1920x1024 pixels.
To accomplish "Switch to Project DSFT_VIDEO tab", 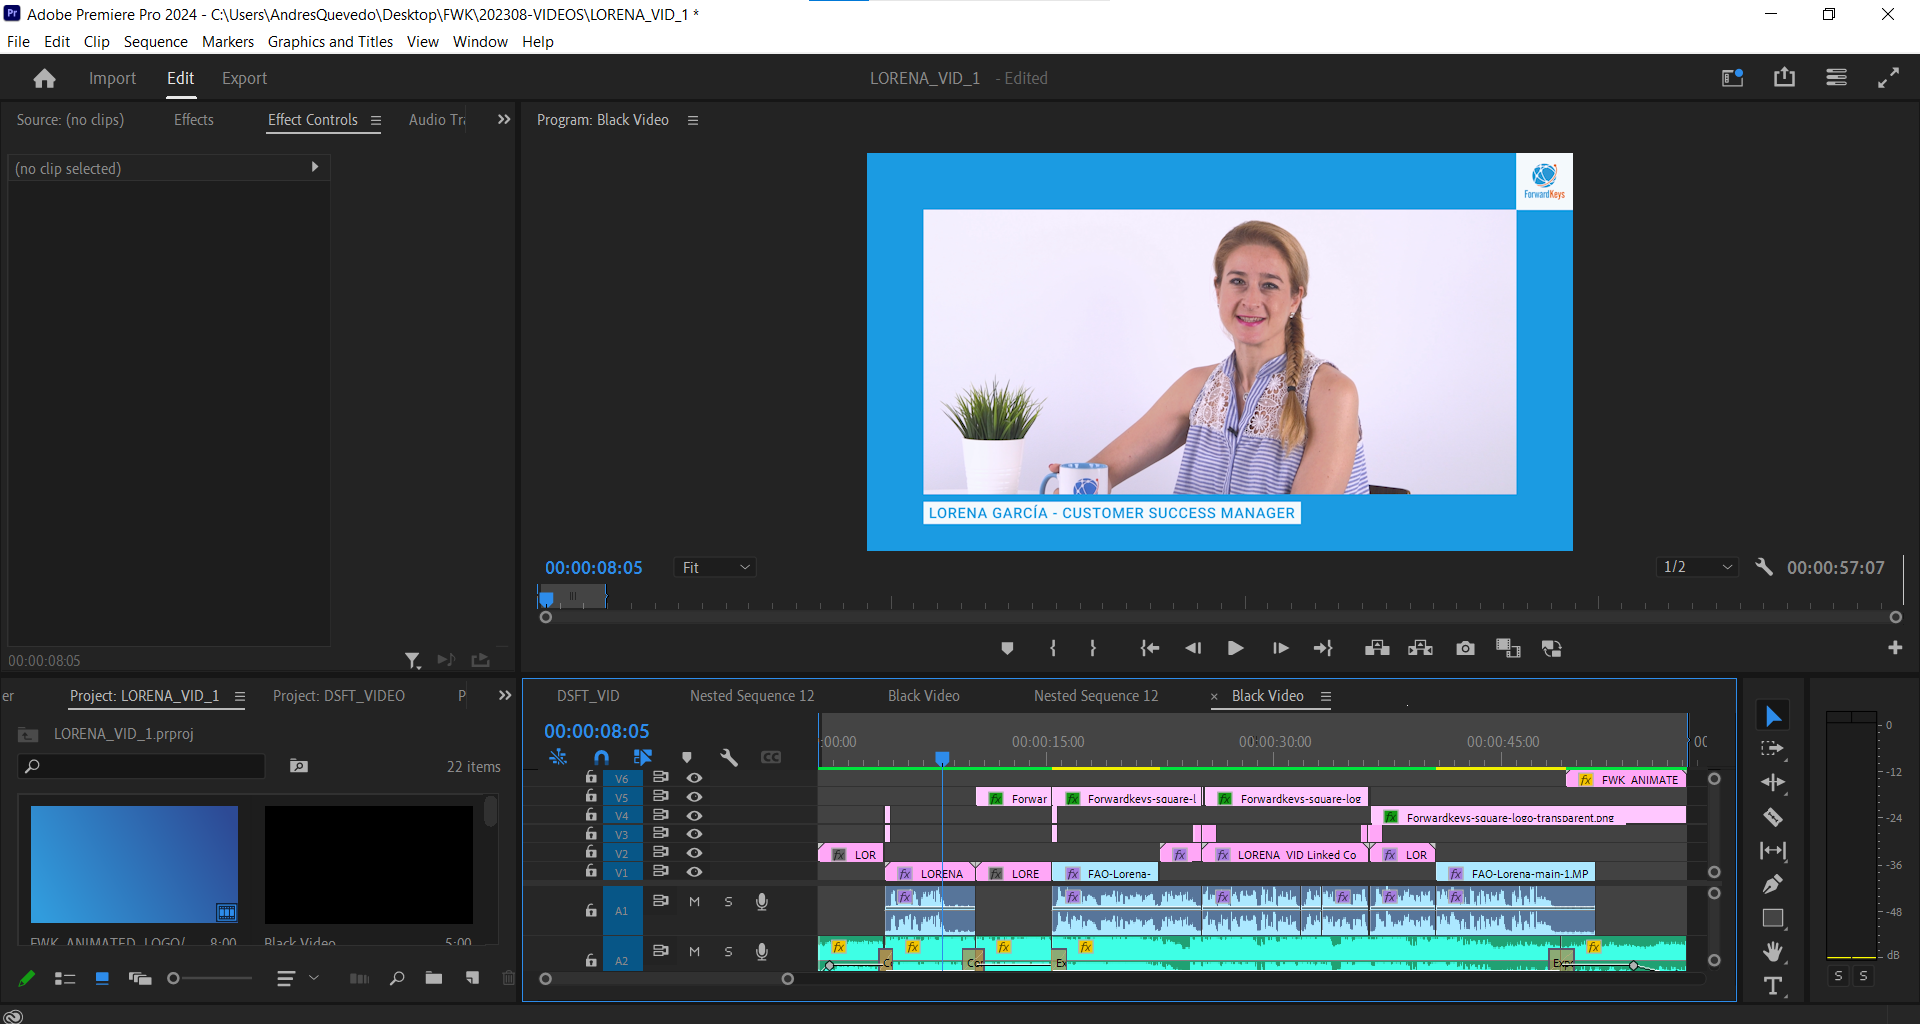I will coord(339,695).
